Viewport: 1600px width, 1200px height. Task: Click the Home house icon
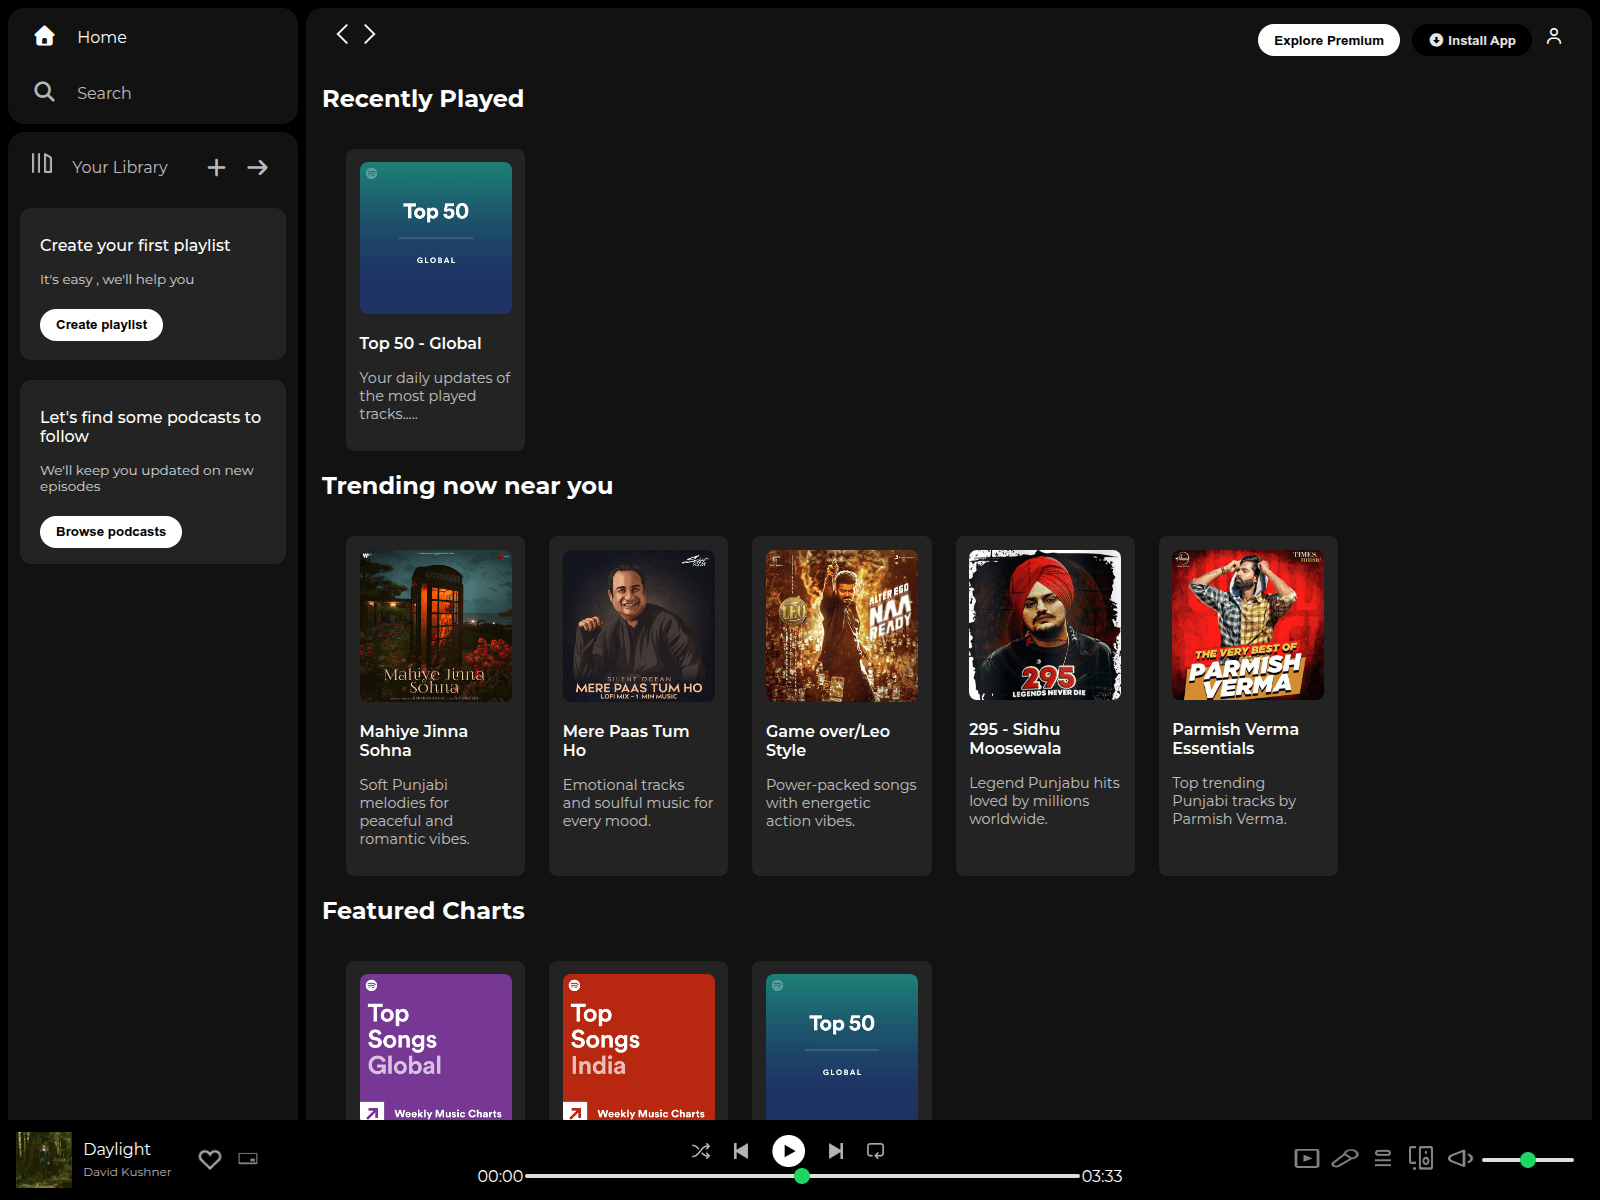[44, 36]
